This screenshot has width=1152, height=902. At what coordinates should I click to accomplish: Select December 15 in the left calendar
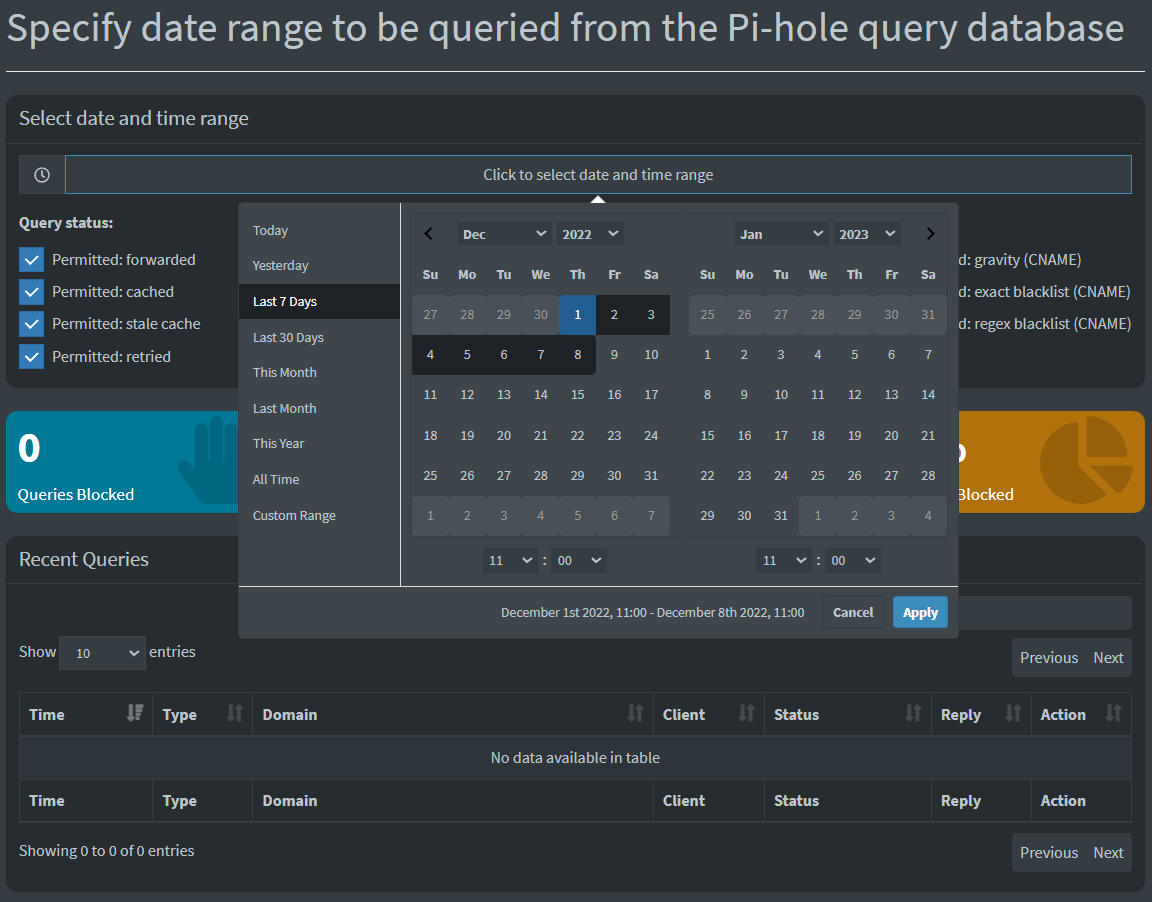coord(577,395)
